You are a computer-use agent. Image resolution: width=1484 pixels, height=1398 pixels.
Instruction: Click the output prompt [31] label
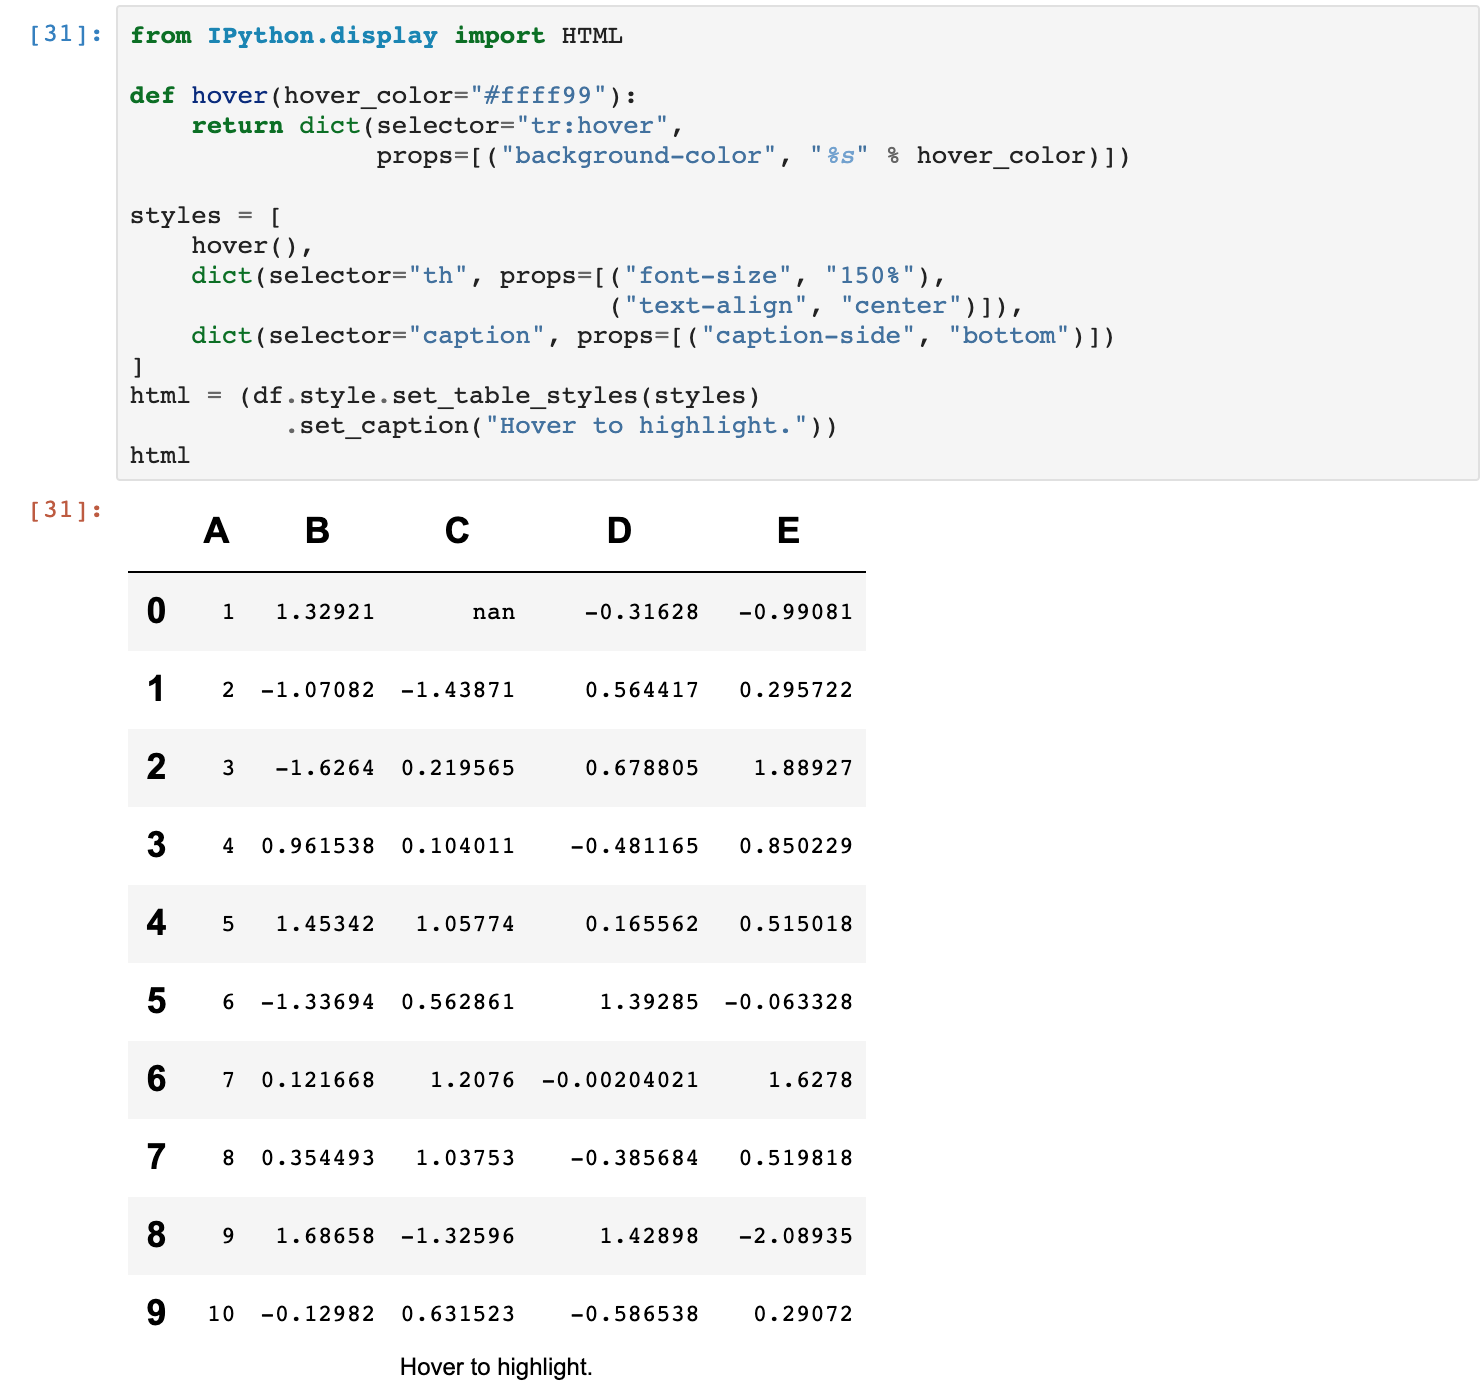[65, 510]
